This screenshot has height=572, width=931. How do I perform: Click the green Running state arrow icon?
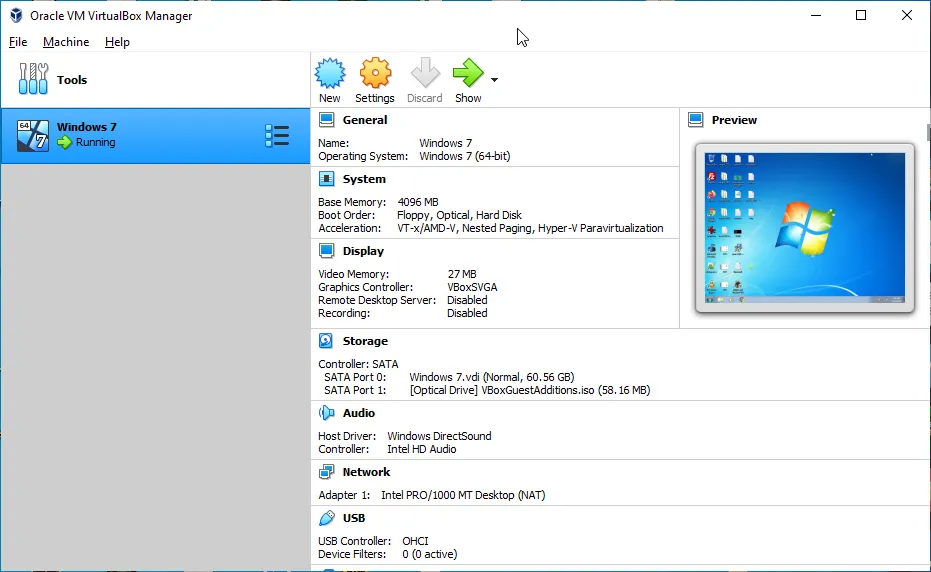(64, 143)
